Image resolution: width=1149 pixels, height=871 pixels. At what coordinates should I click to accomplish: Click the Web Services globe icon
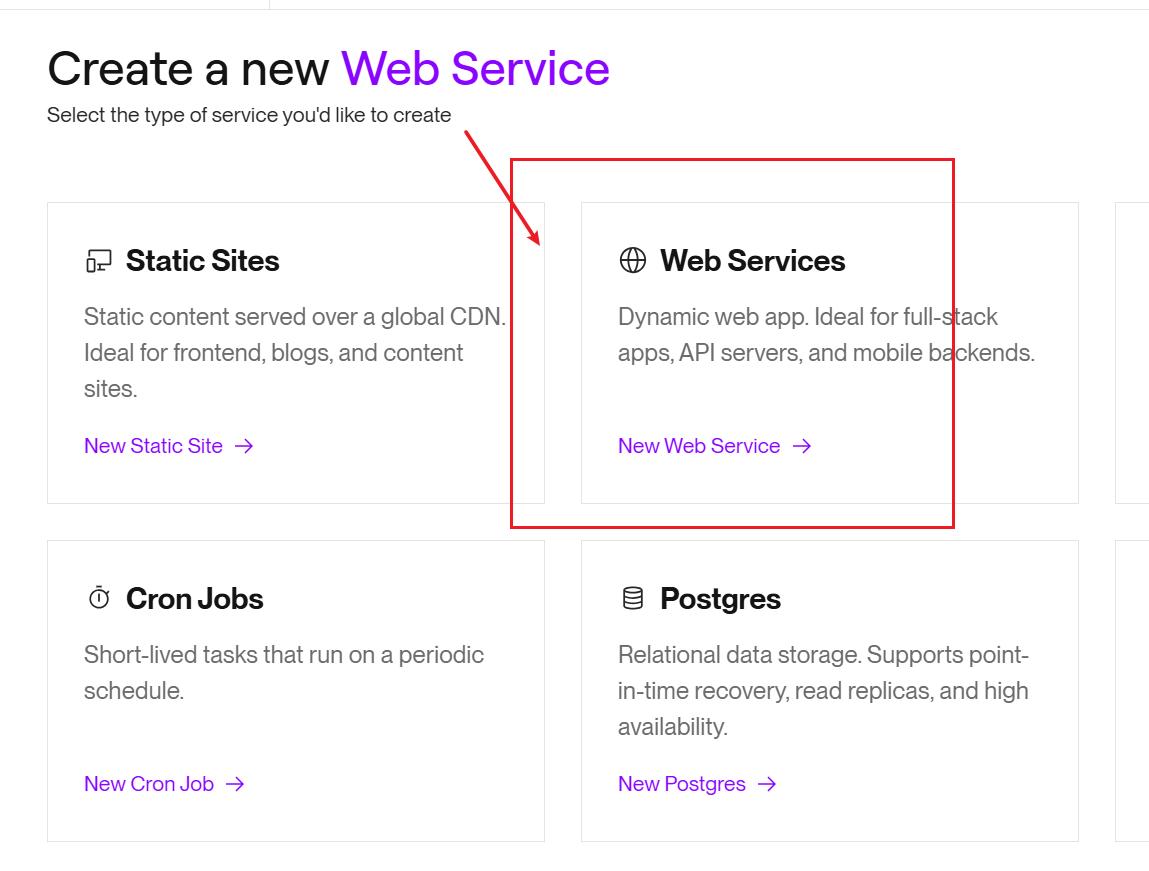click(632, 261)
